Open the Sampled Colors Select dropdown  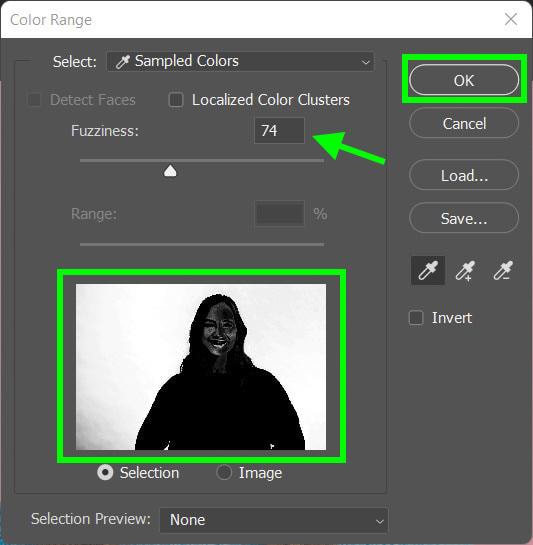click(x=240, y=62)
